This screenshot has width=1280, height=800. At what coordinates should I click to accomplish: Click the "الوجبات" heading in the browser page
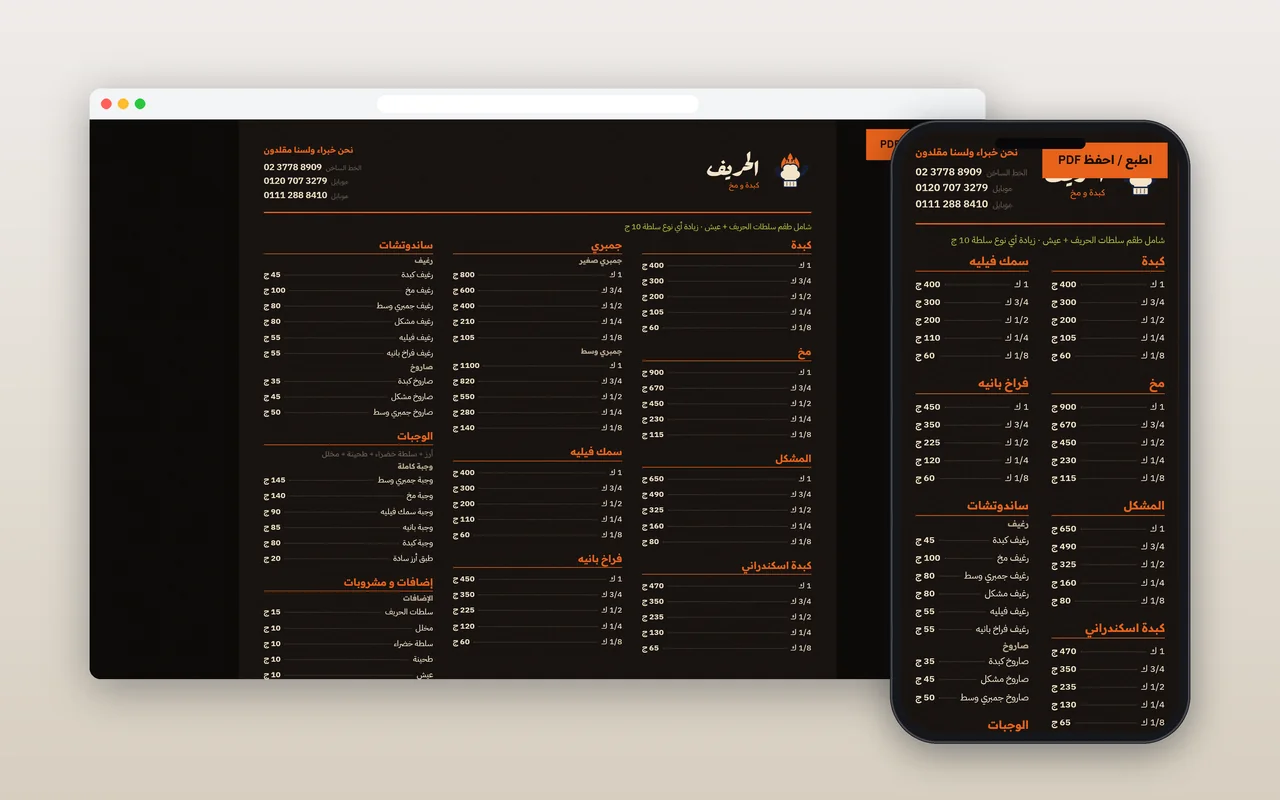click(x=414, y=437)
